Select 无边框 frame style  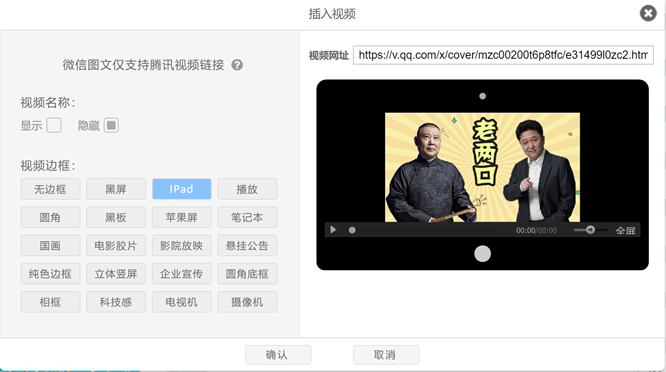[x=50, y=189]
